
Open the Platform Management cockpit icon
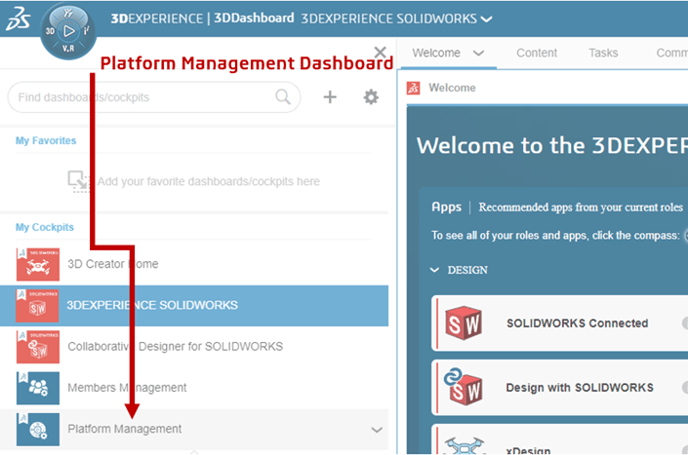point(38,430)
